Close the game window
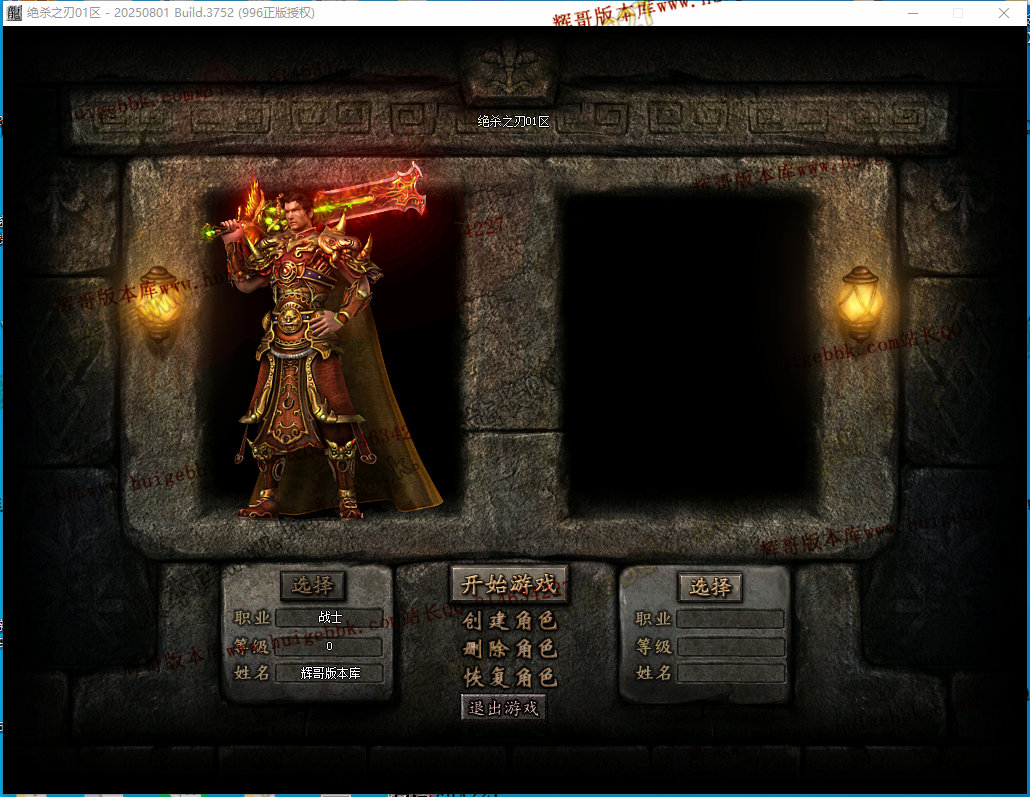Screen dimensions: 1030x797 point(1003,13)
